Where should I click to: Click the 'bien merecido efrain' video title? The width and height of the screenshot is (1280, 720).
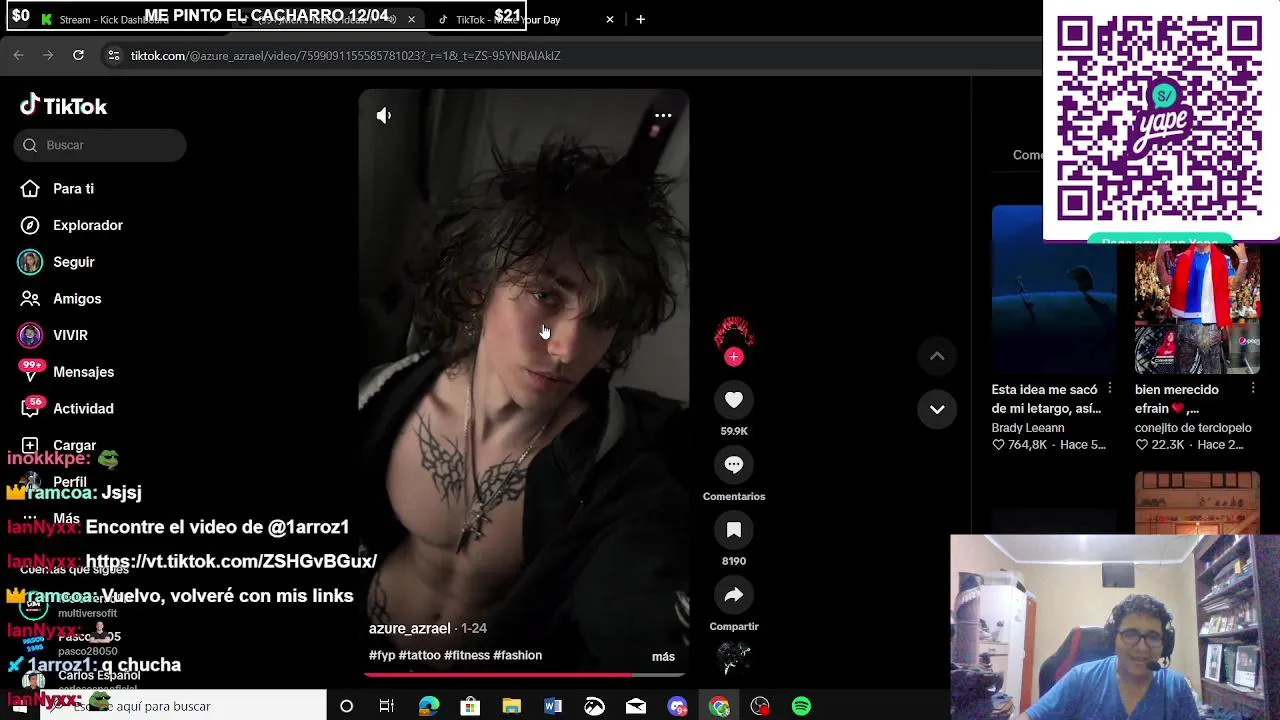click(x=1177, y=399)
